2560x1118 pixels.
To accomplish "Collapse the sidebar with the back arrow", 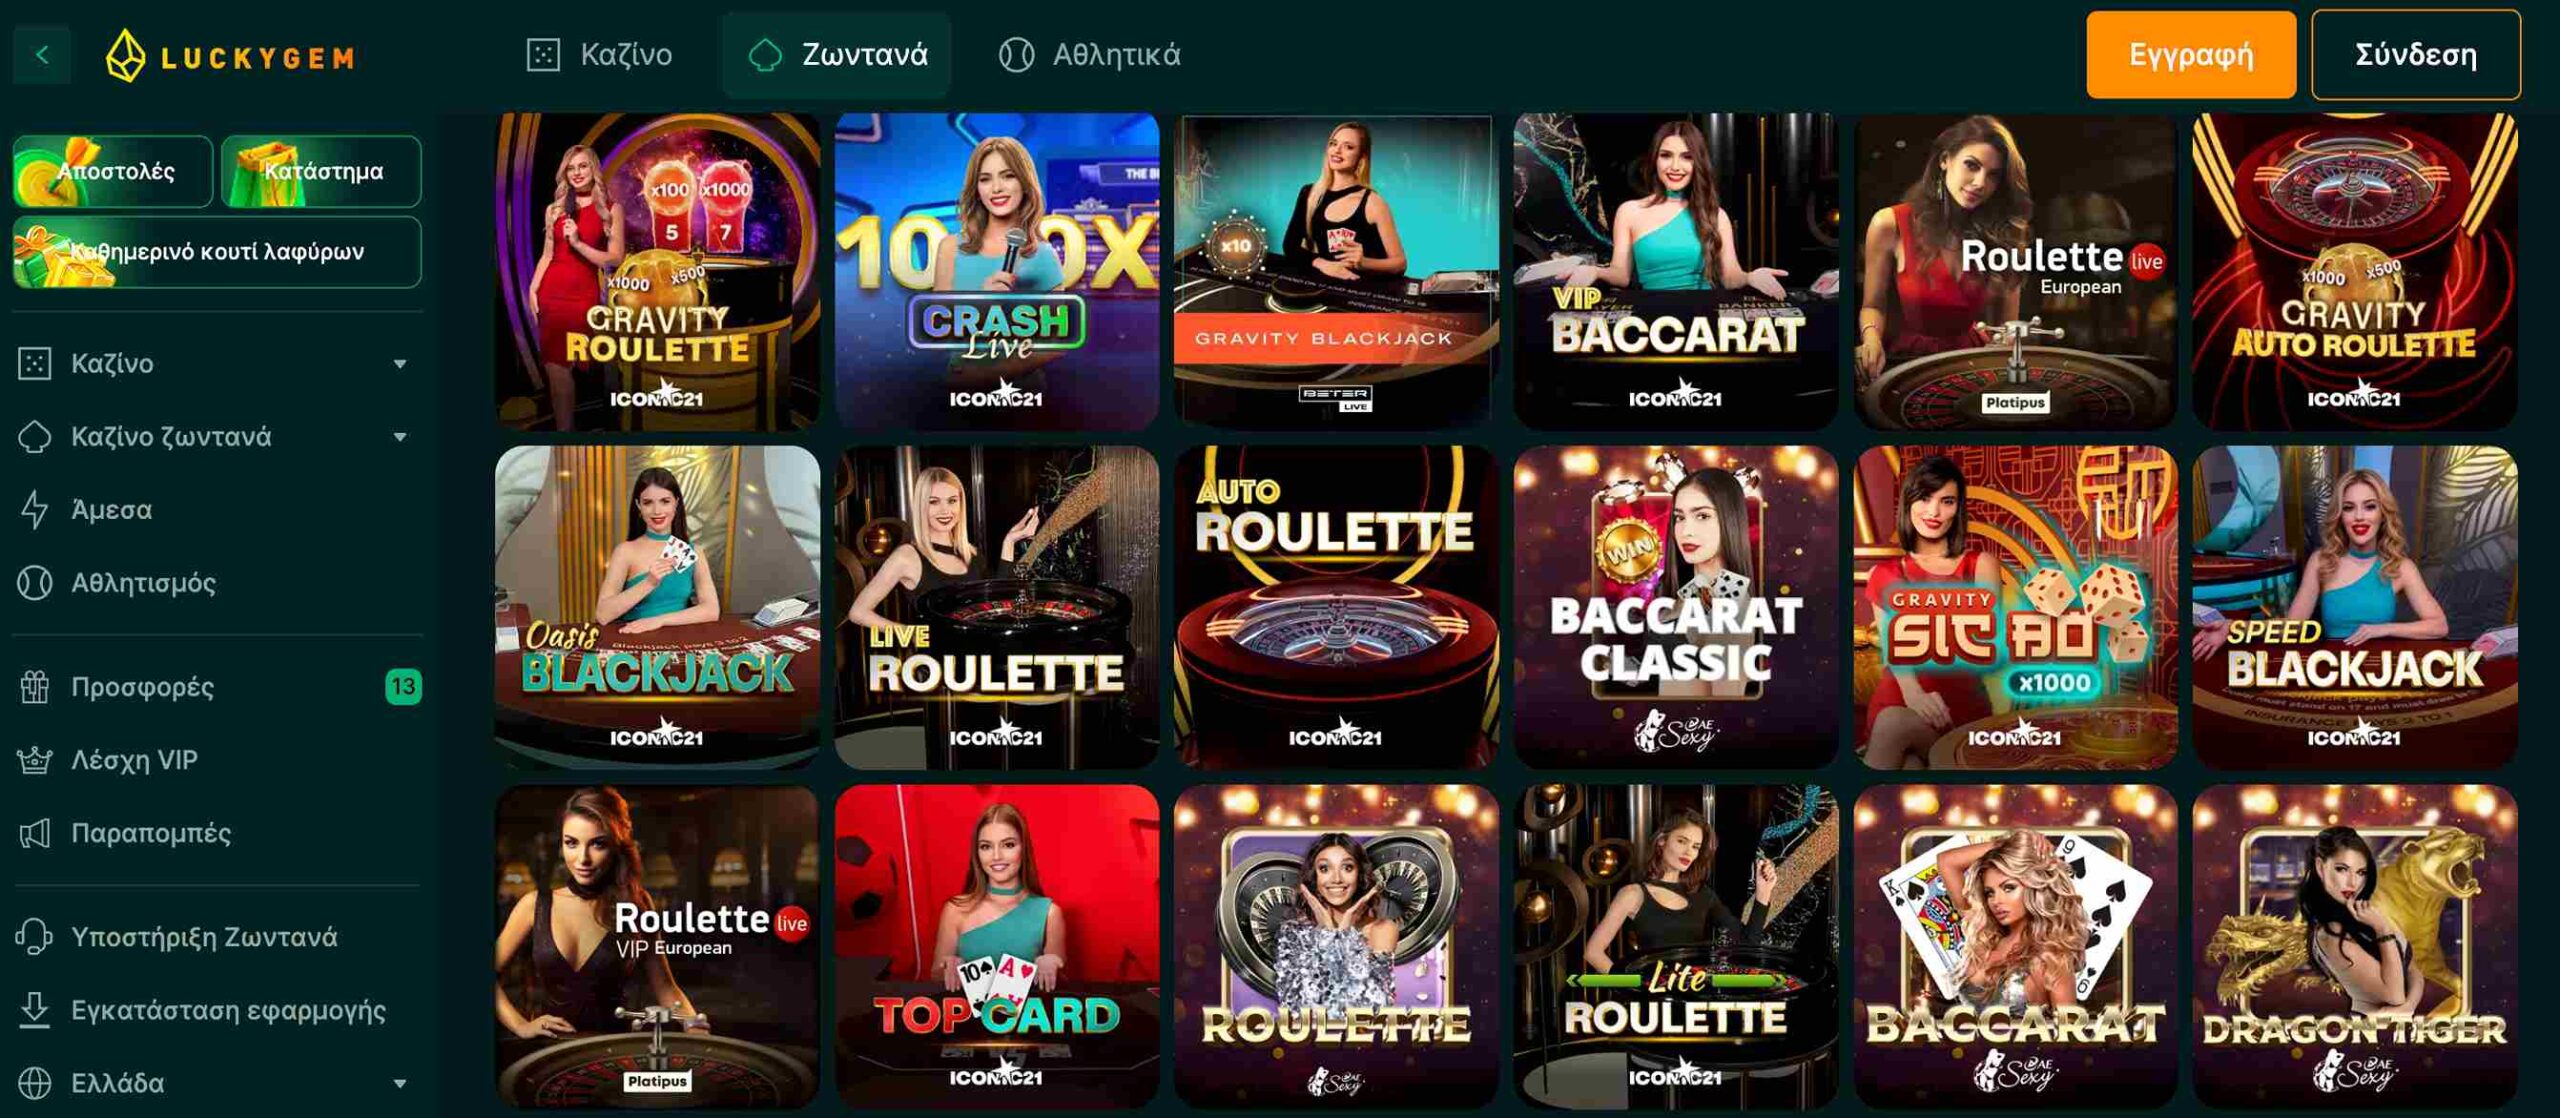I will [42, 55].
